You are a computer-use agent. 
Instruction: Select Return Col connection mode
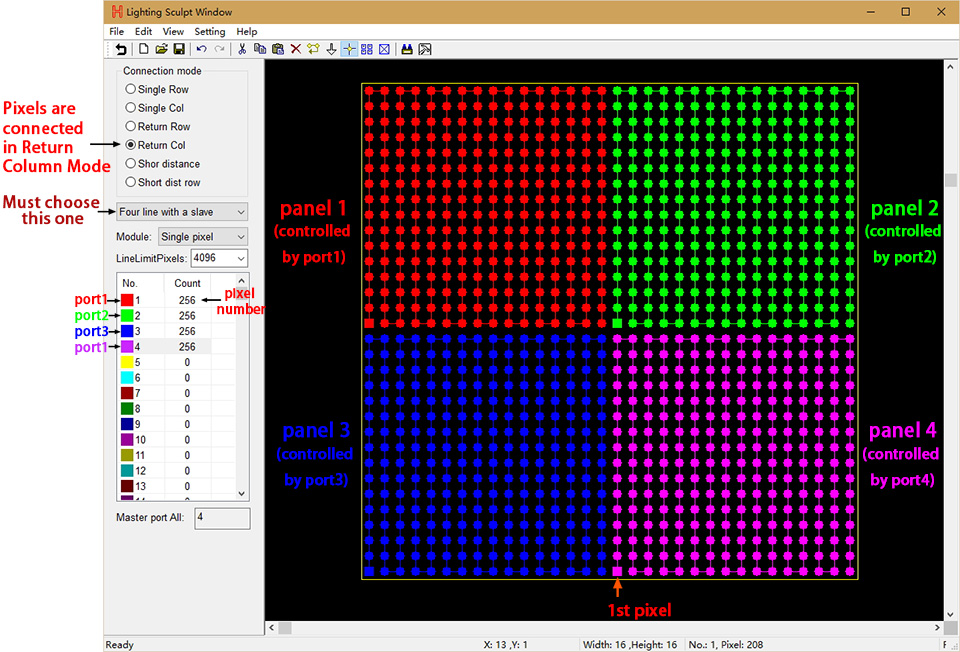[155, 145]
